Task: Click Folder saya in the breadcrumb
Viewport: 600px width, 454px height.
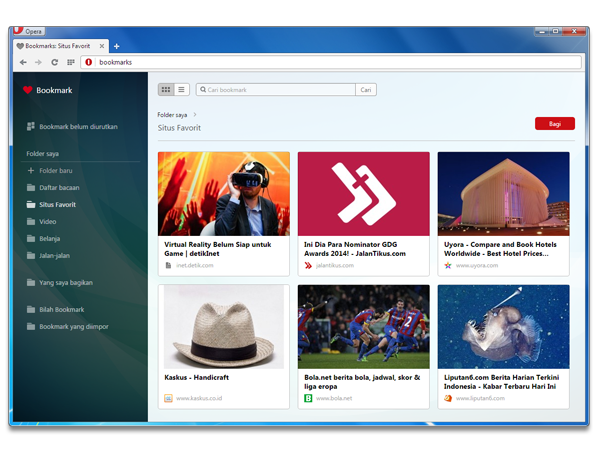Action: (174, 115)
